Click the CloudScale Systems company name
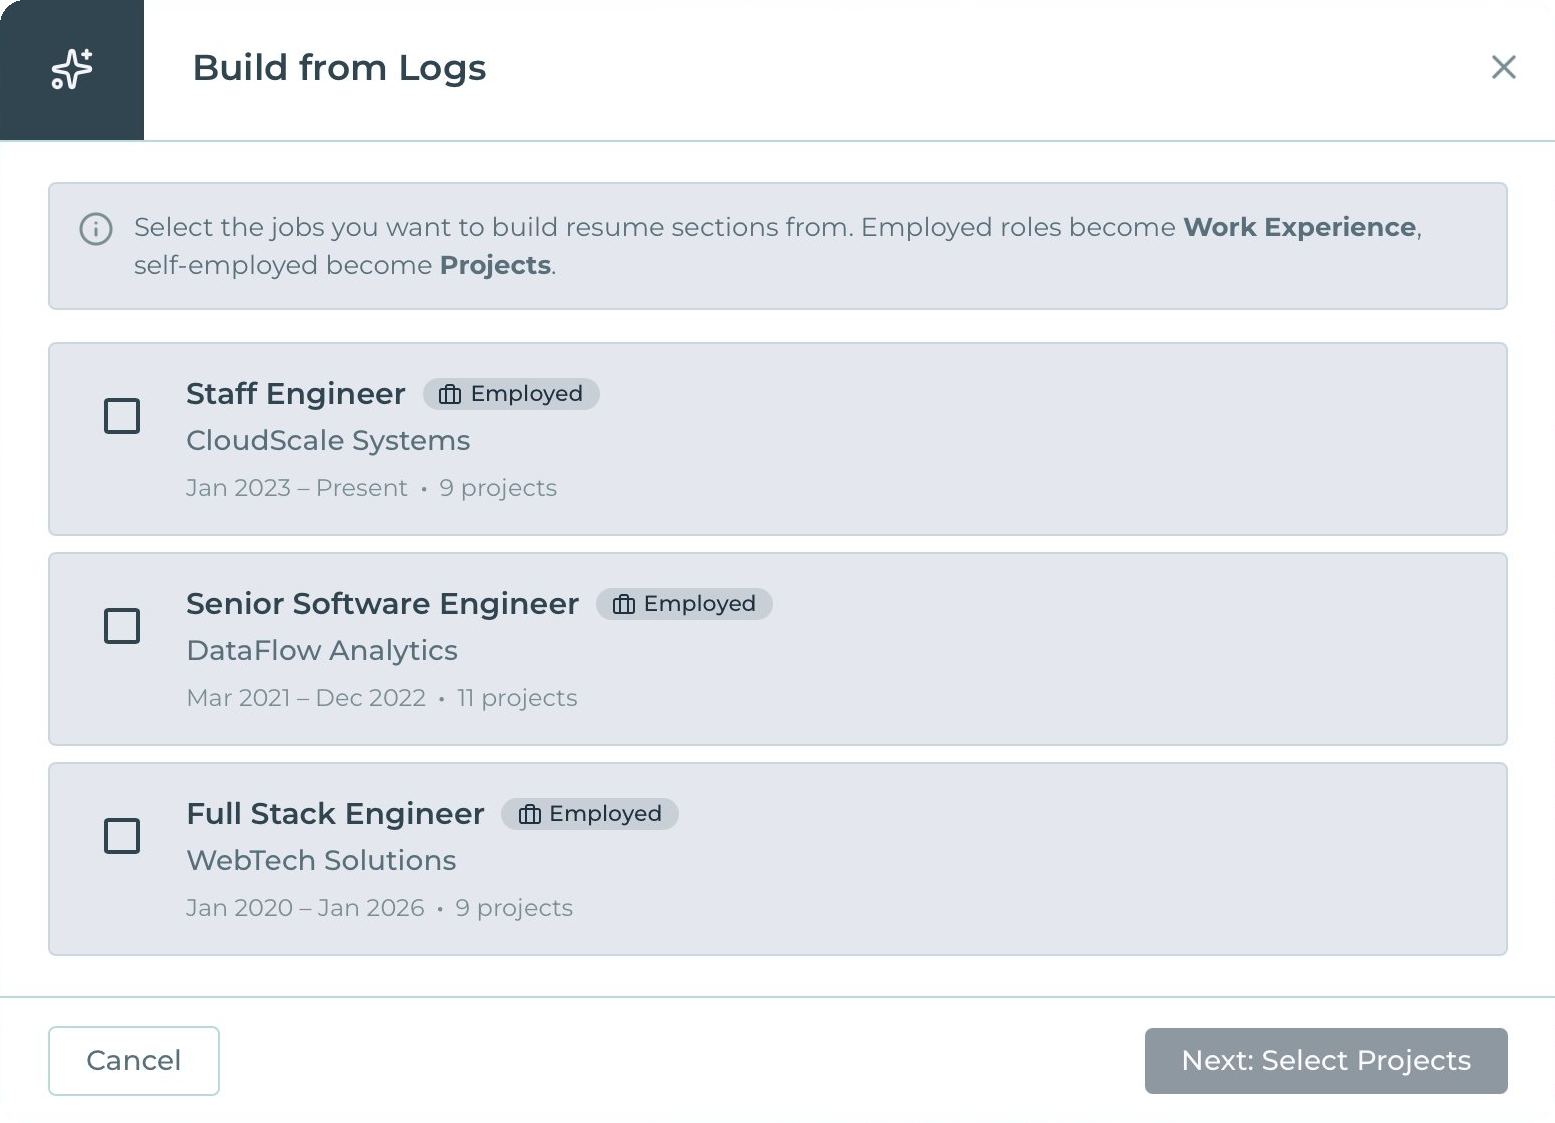1555x1123 pixels. pos(328,440)
